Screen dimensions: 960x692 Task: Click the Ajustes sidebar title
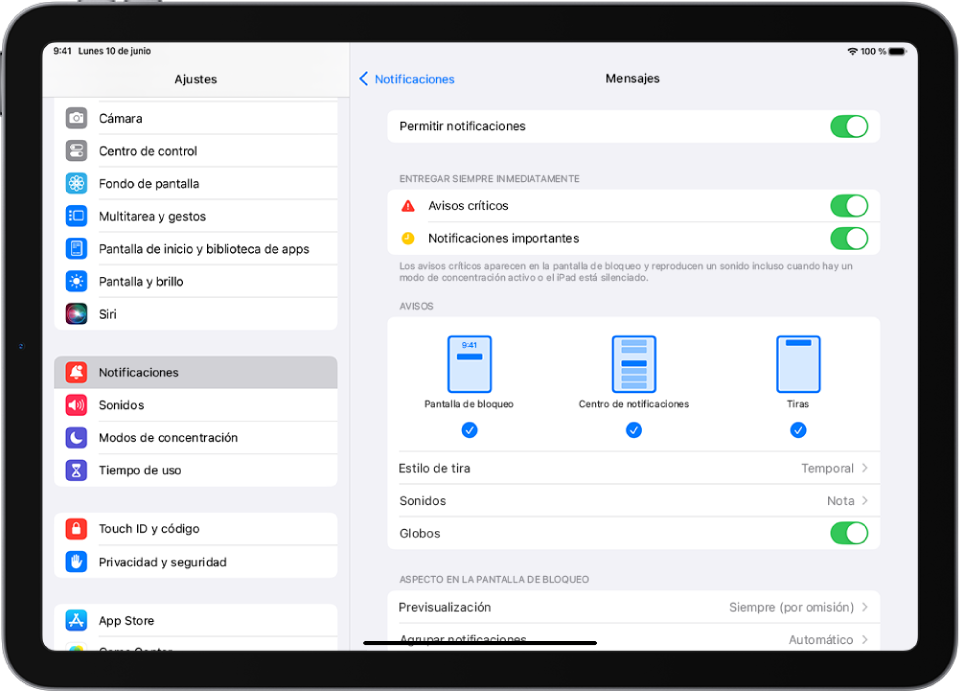(196, 79)
